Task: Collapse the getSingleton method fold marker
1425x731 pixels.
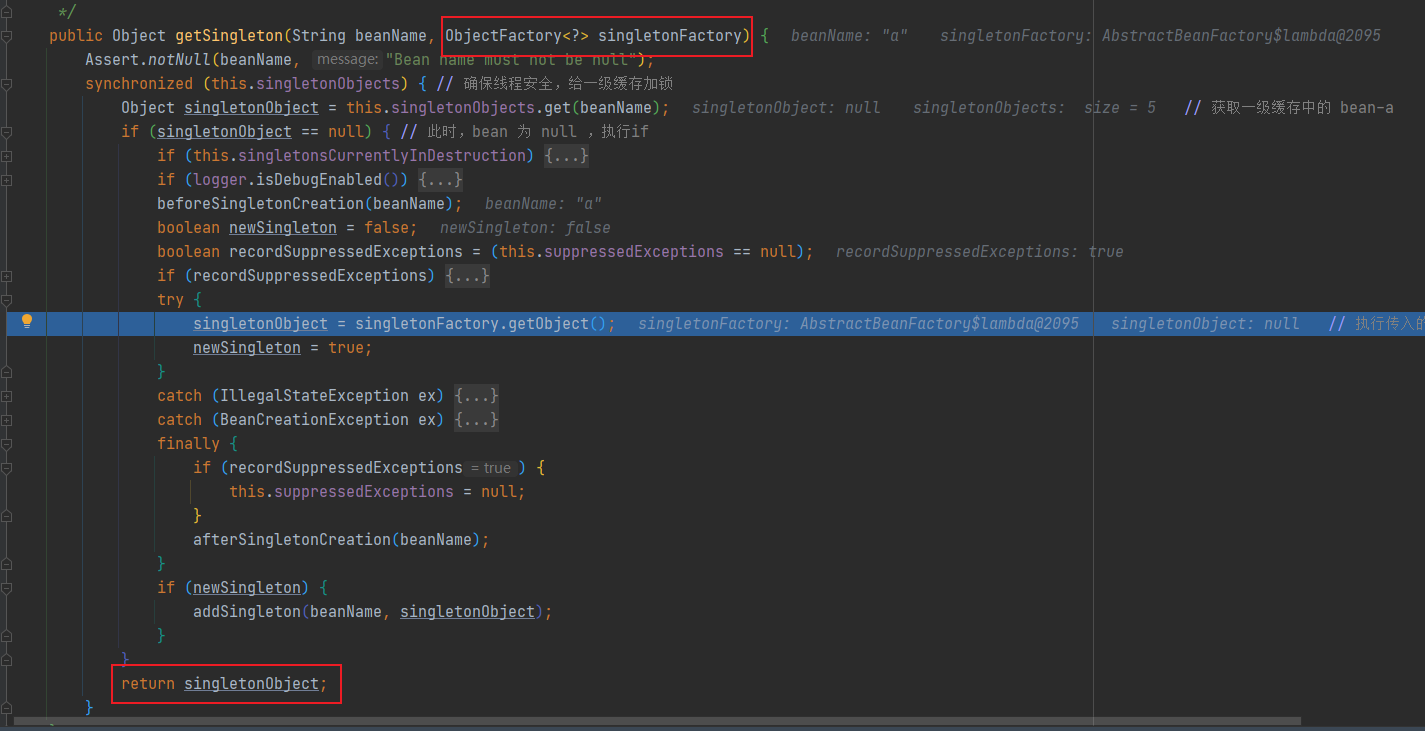Action: 7,36
